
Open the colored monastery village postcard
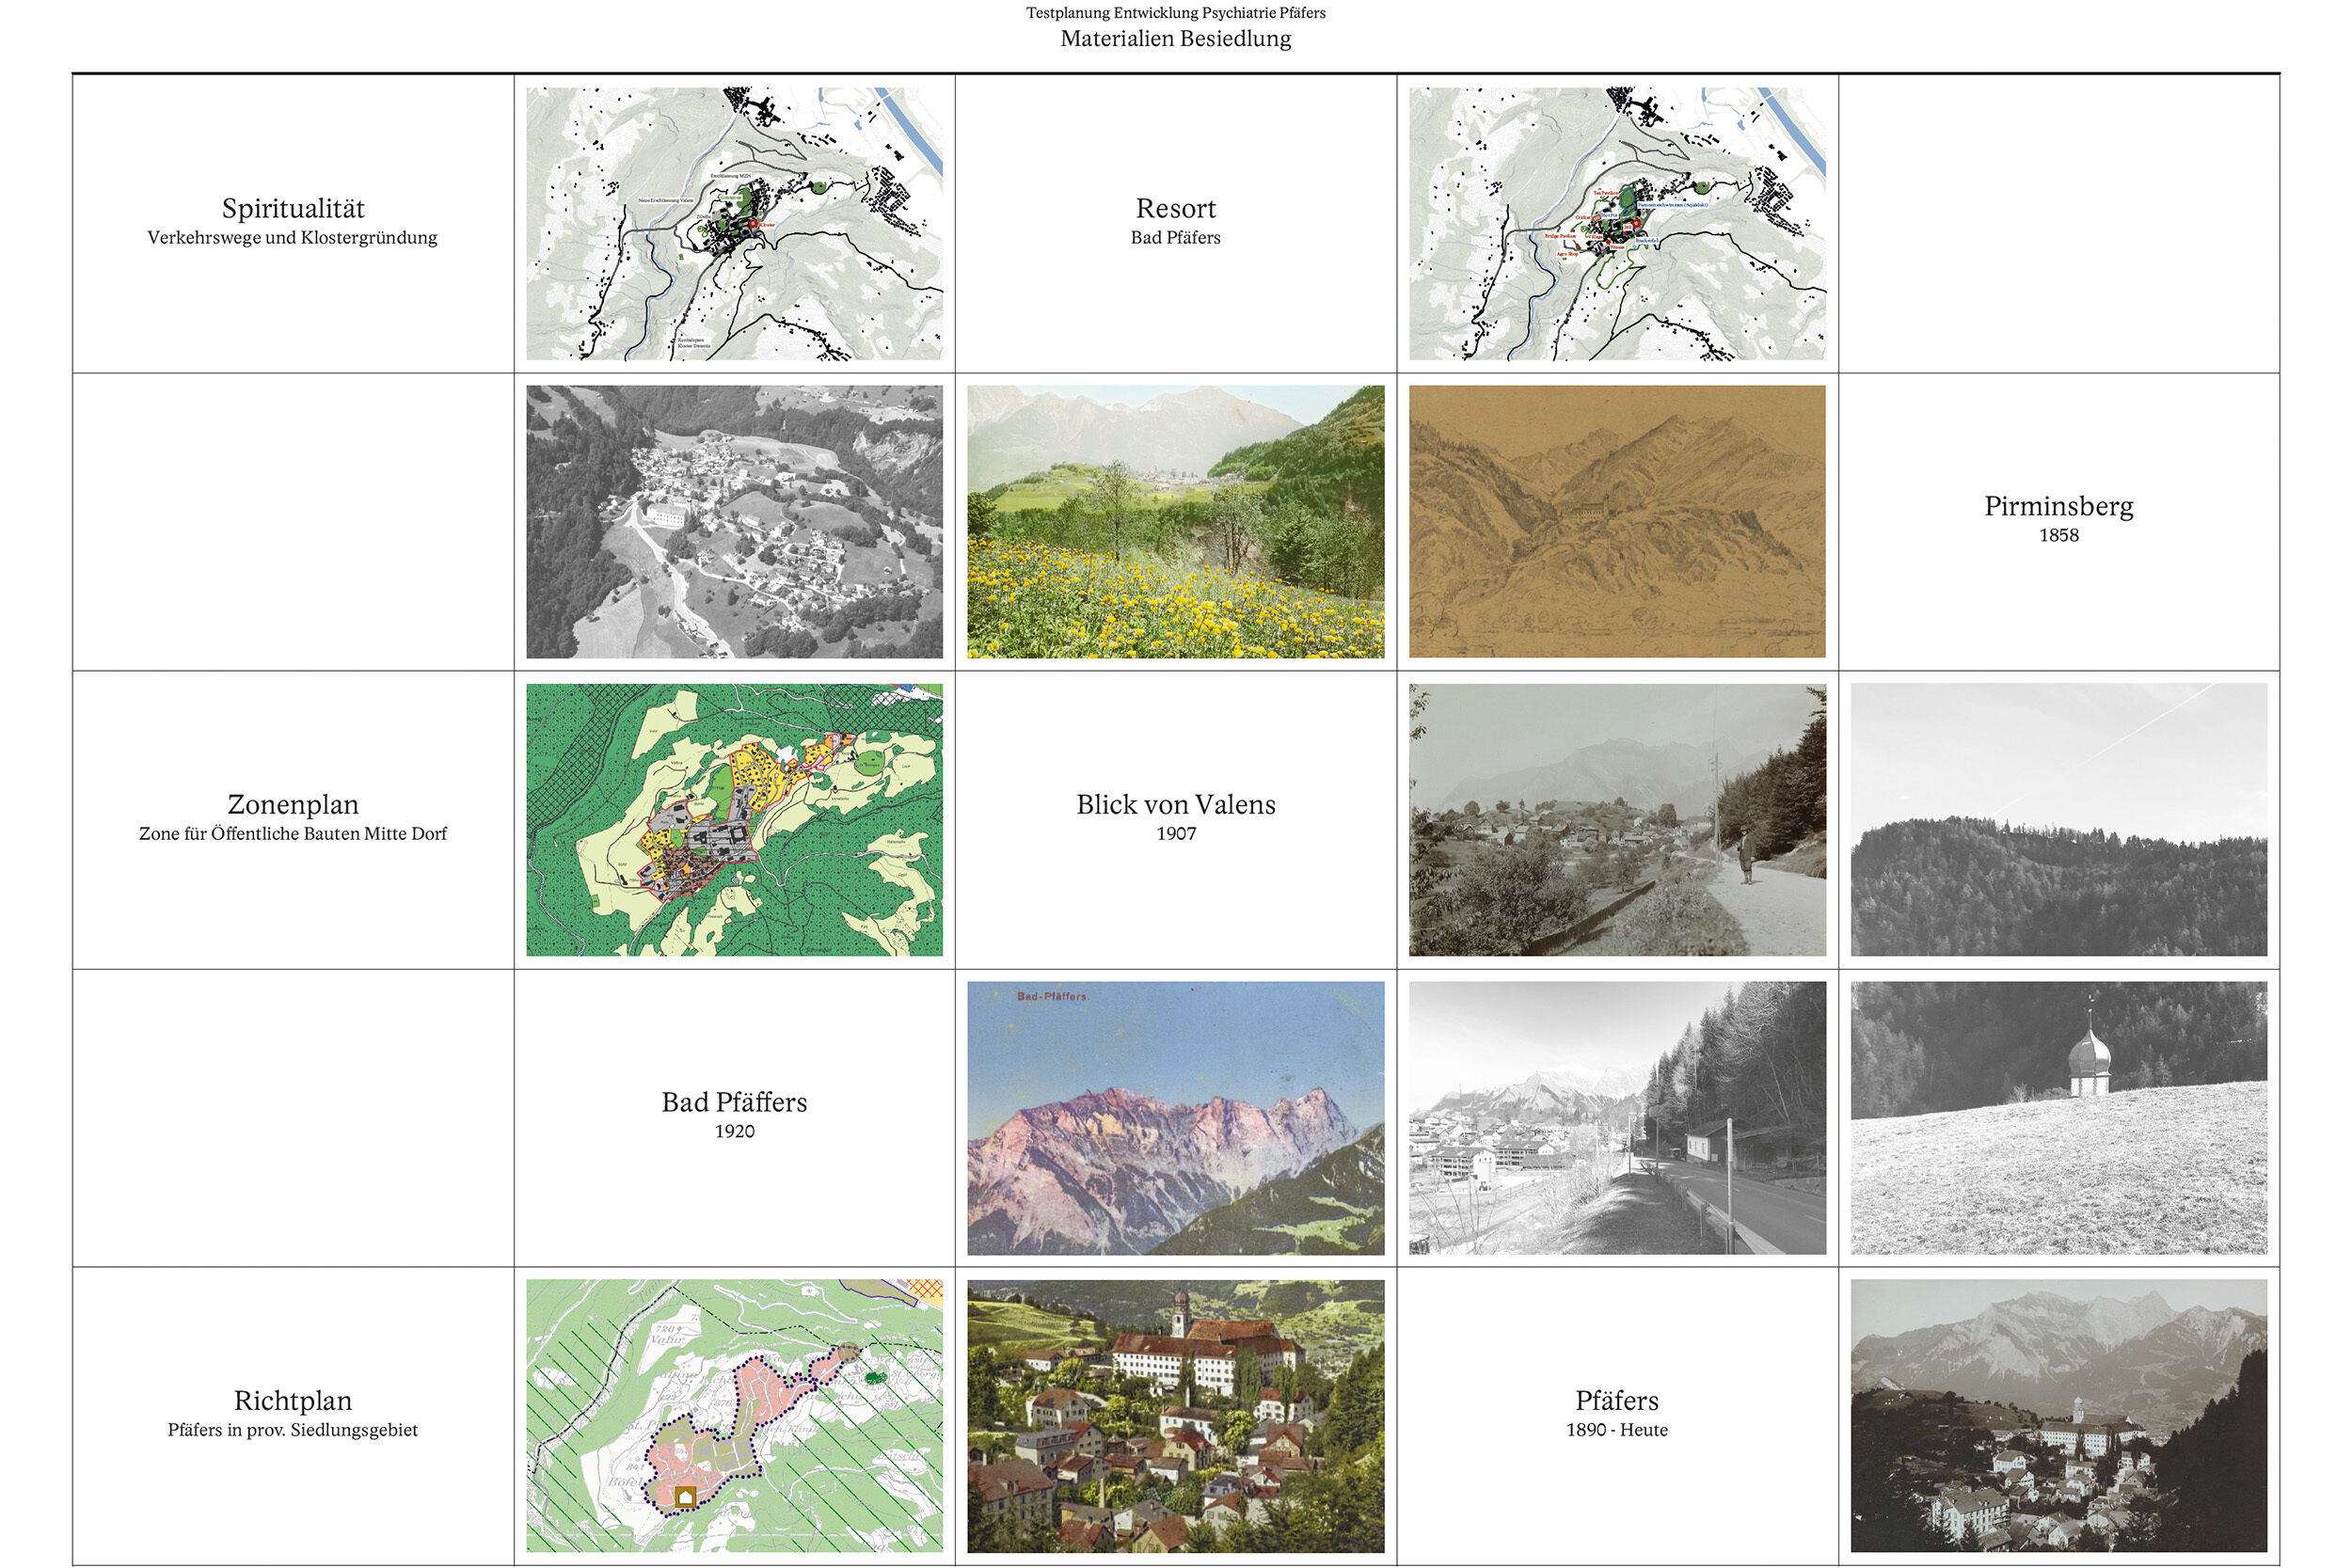[x=1175, y=1415]
